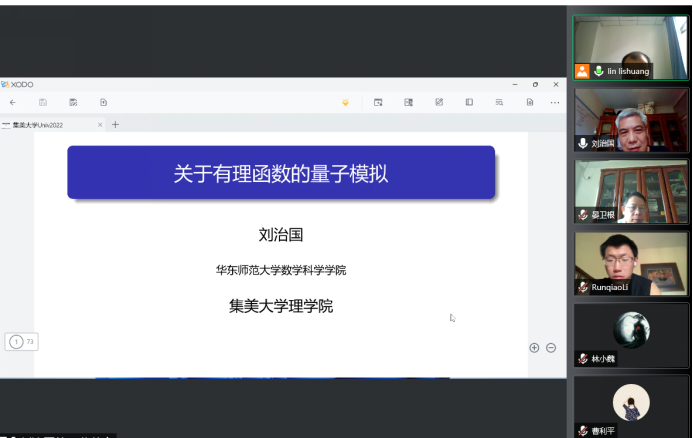This screenshot has height=438, width=693.
Task: Click the save-as icon beside save
Action: [x=73, y=102]
